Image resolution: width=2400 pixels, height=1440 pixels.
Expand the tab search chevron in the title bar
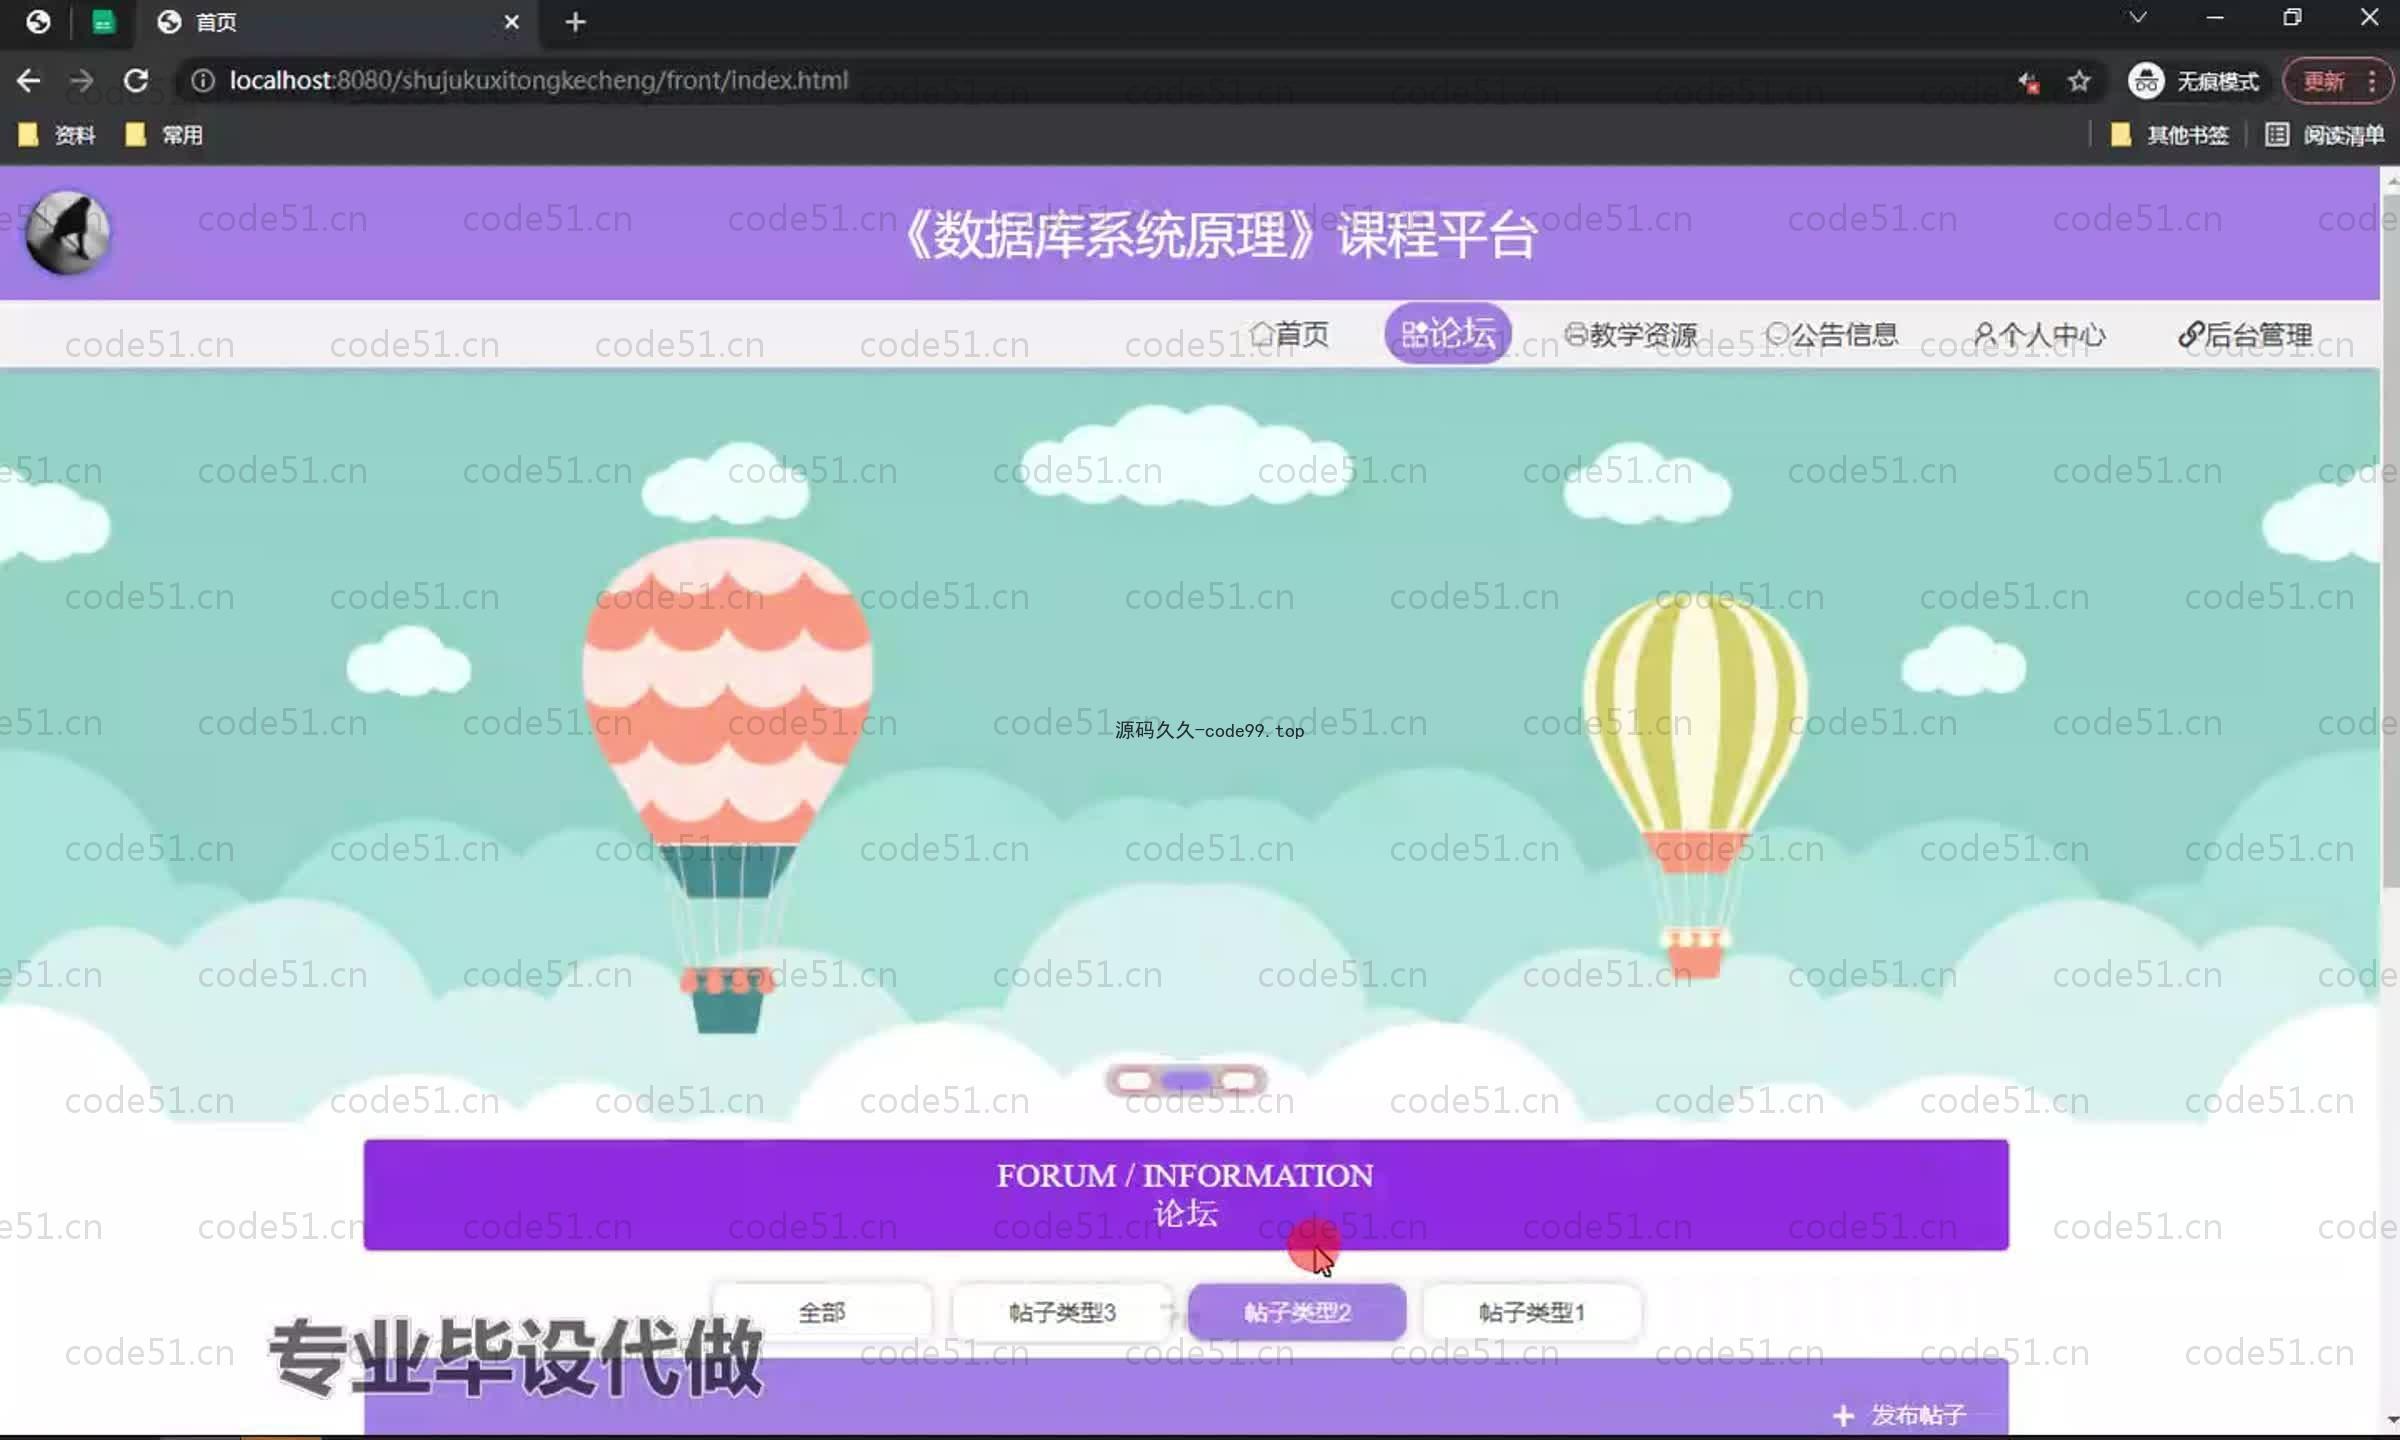tap(2138, 18)
